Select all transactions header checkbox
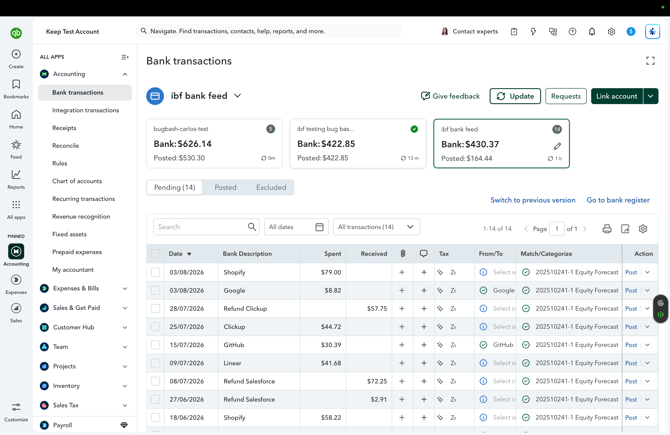 pyautogui.click(x=156, y=254)
